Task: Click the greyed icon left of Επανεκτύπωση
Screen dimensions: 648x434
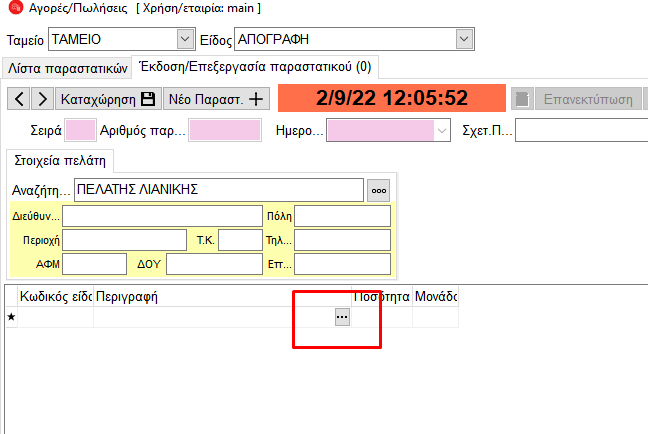Action: pyautogui.click(x=521, y=99)
